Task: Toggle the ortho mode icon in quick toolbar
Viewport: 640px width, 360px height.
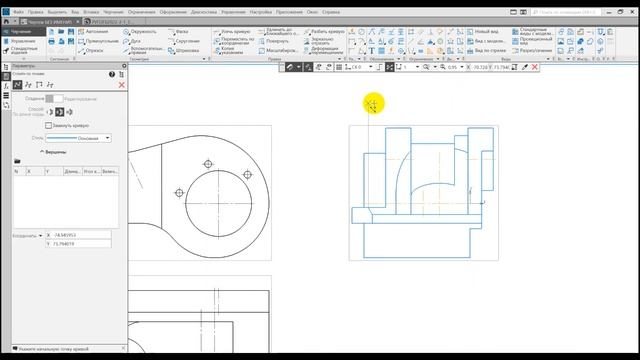Action: (x=379, y=67)
